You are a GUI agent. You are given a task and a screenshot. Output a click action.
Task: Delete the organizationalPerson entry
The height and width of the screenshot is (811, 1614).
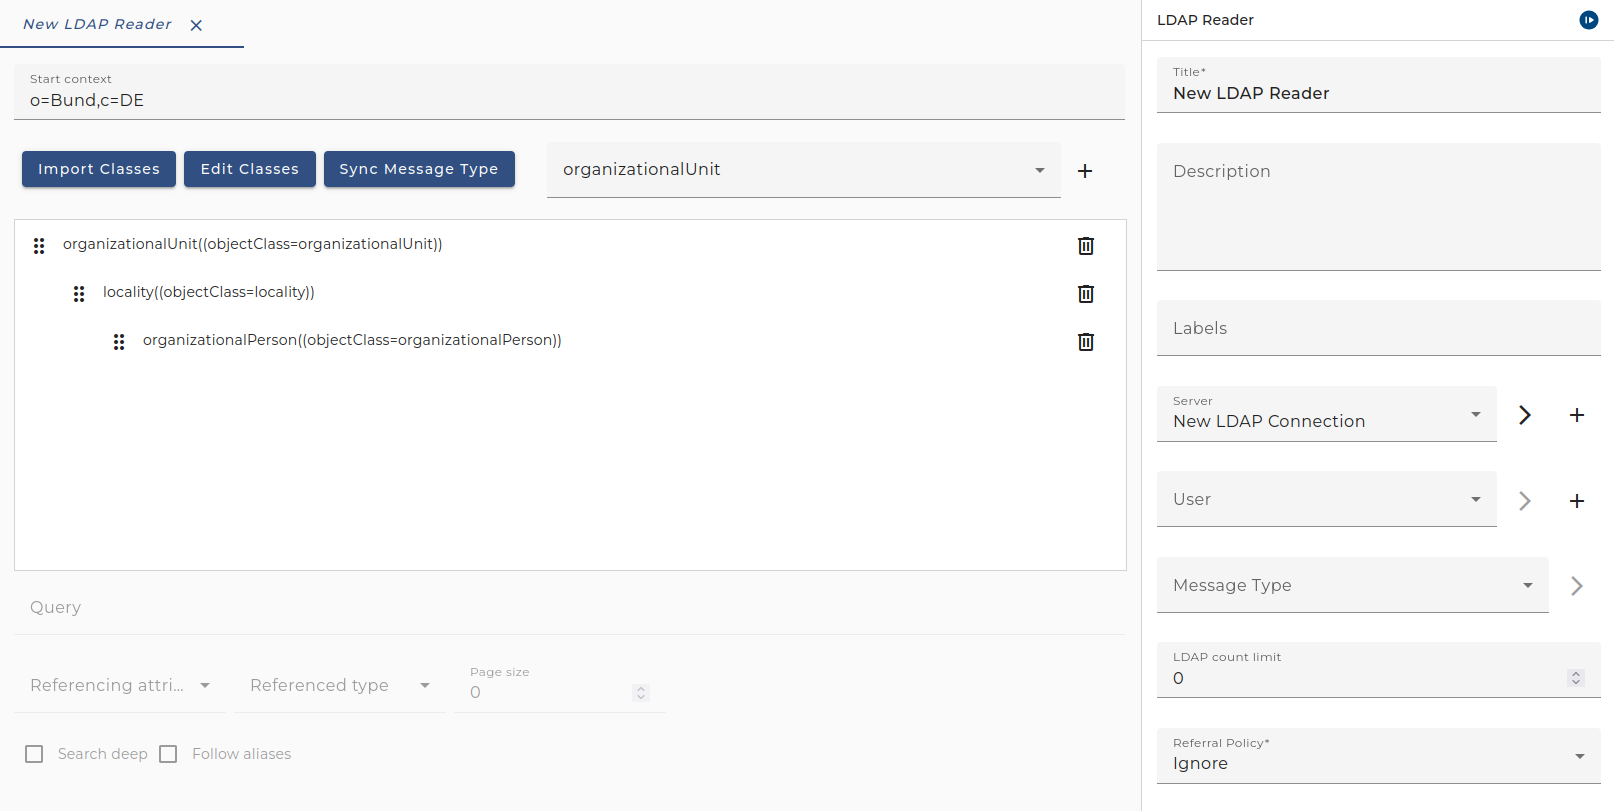[x=1086, y=341]
